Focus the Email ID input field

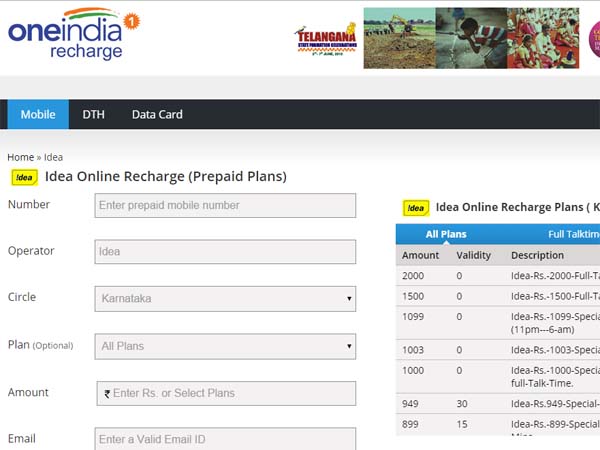(x=226, y=439)
